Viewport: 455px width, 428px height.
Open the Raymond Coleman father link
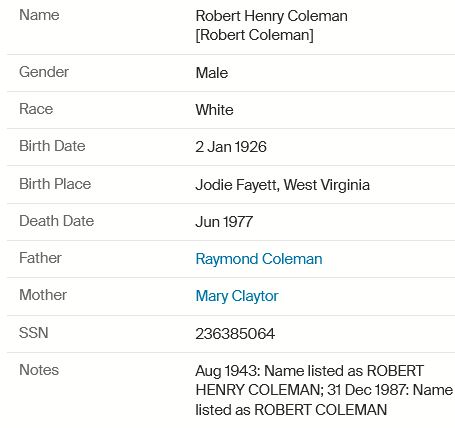[259, 259]
